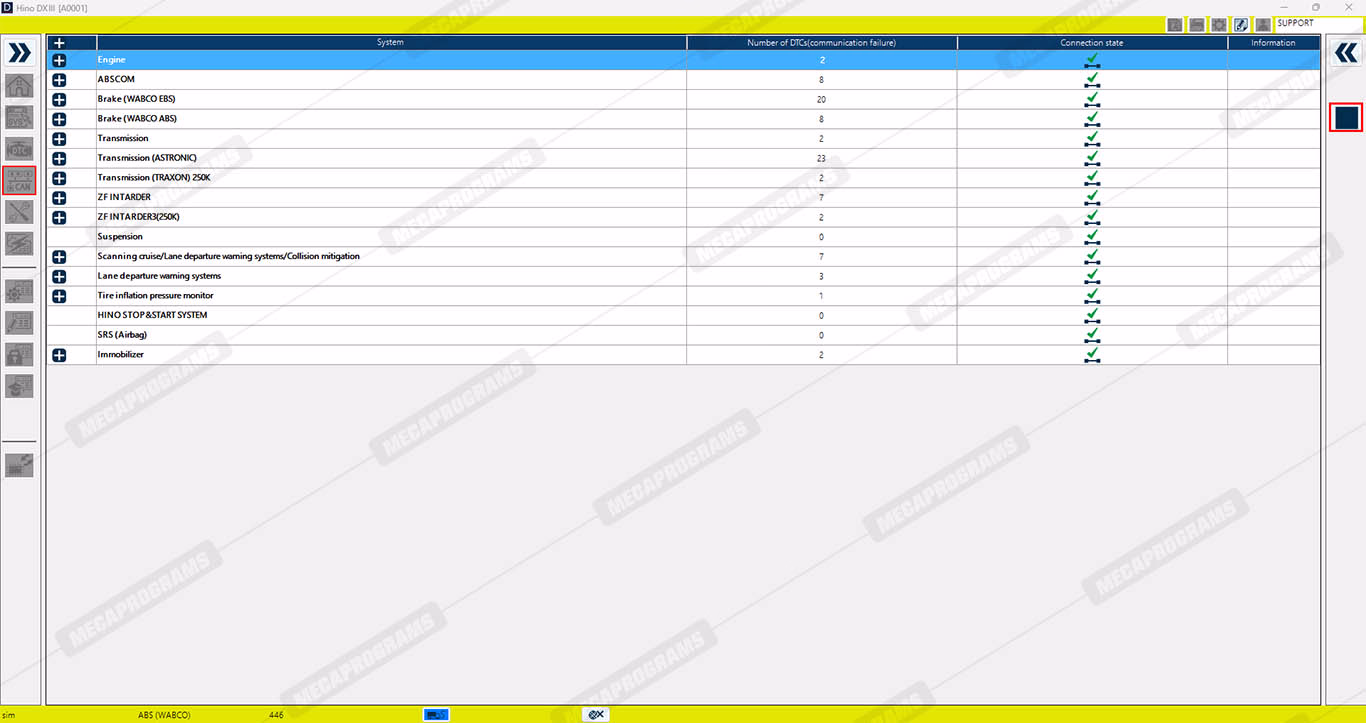Expand the Immobilizer row
Screen dimensions: 1366x723
(x=59, y=355)
